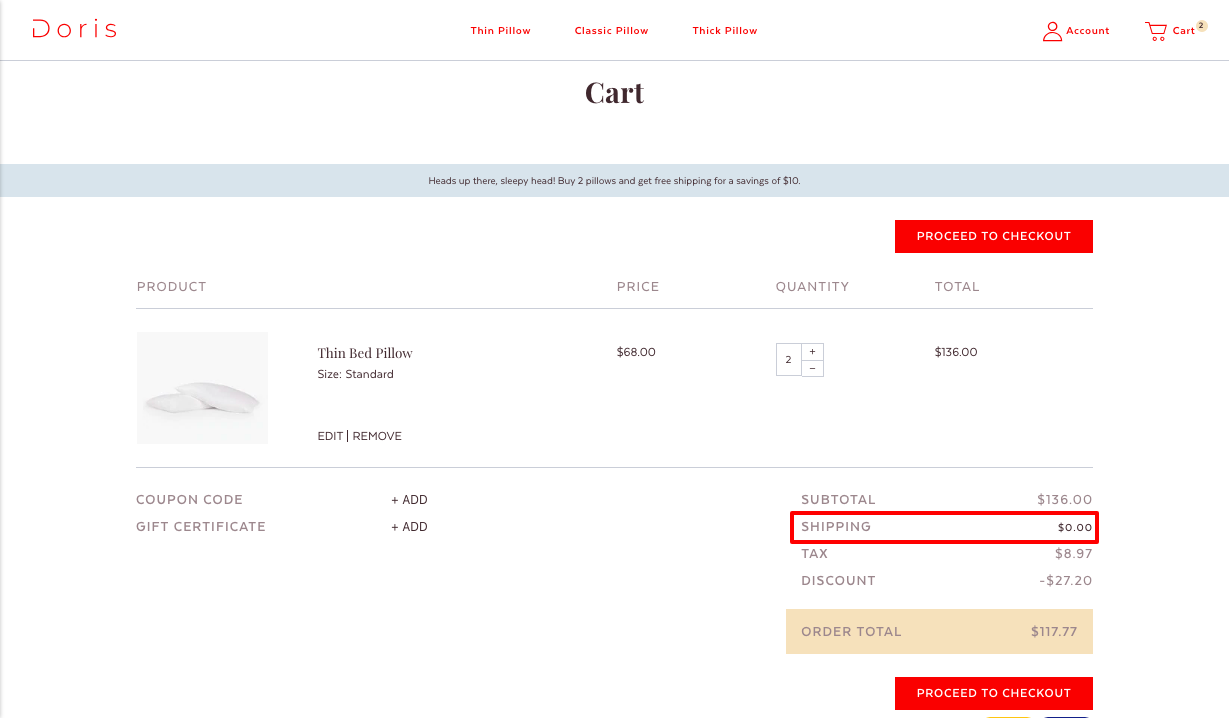Click EDIT under Thin Bed Pillow
Viewport: 1229px width, 718px height.
coord(330,436)
